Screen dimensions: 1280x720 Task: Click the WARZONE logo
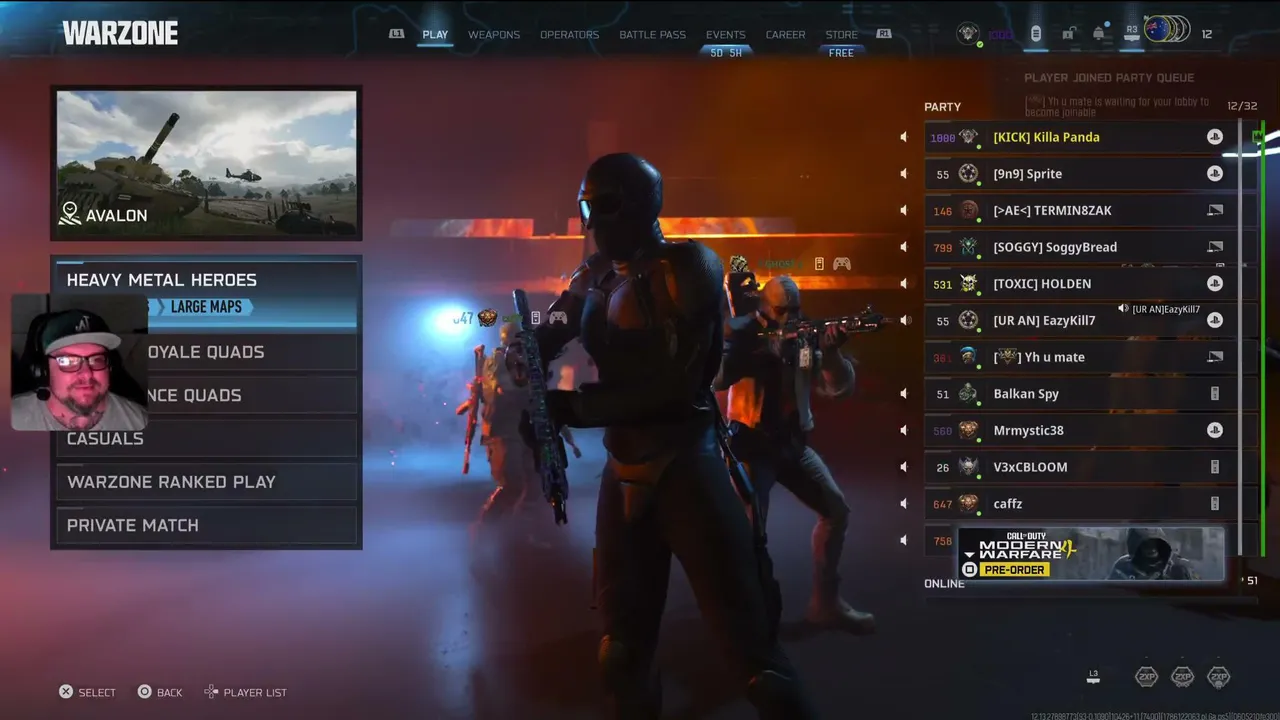pyautogui.click(x=120, y=33)
